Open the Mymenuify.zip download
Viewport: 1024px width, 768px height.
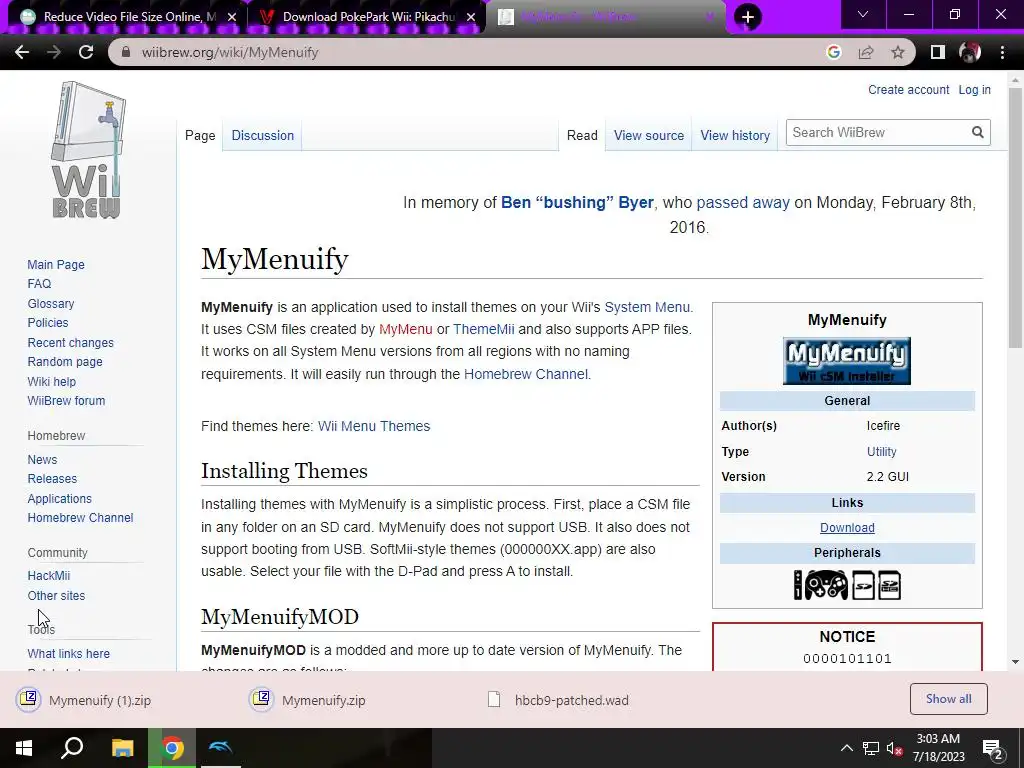pyautogui.click(x=307, y=700)
